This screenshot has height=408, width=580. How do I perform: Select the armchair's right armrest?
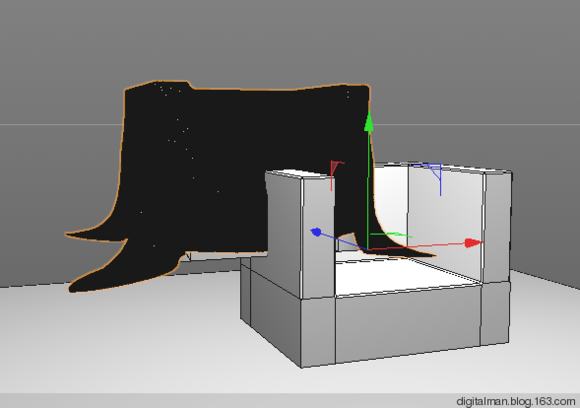[x=497, y=226]
